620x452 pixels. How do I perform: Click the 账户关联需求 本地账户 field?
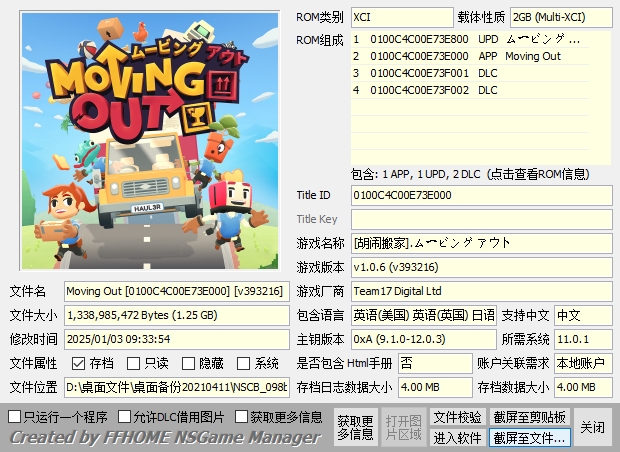point(583,363)
